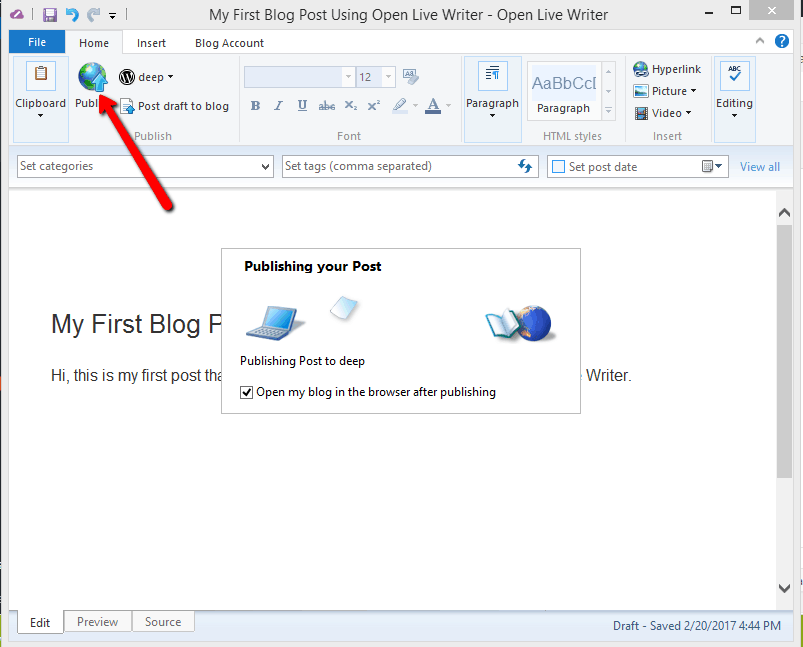Expand the Video dropdown arrow
803x647 pixels.
click(688, 113)
